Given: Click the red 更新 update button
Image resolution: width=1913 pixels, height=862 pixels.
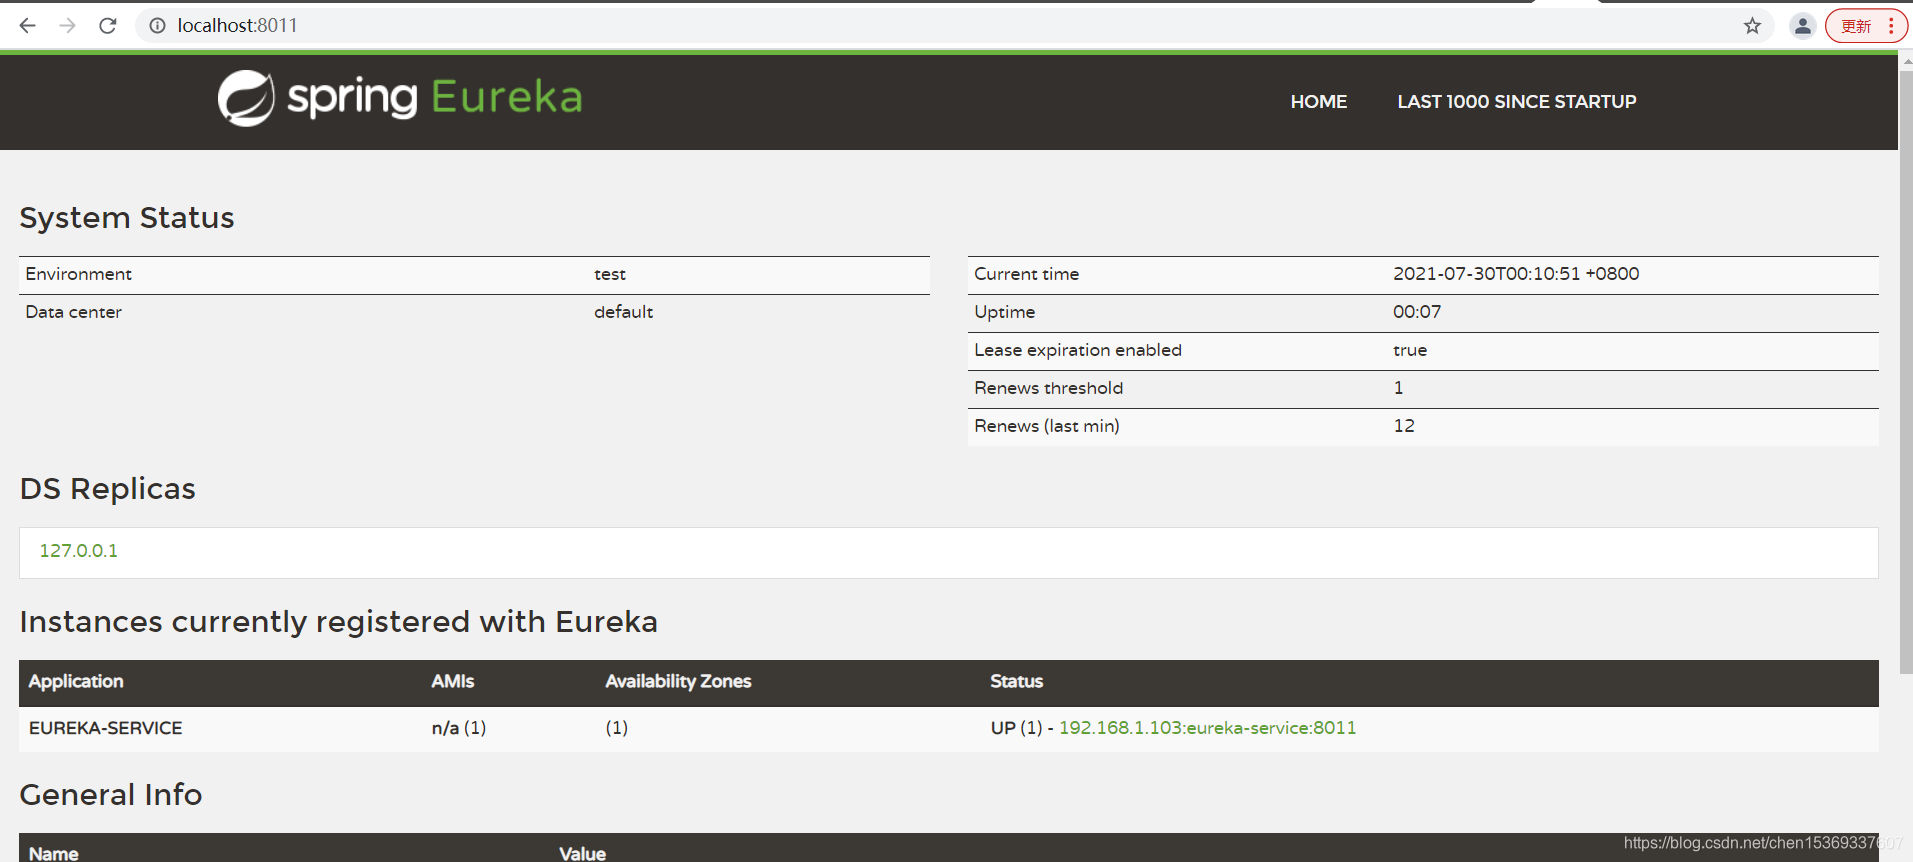Looking at the screenshot, I should [x=1856, y=26].
